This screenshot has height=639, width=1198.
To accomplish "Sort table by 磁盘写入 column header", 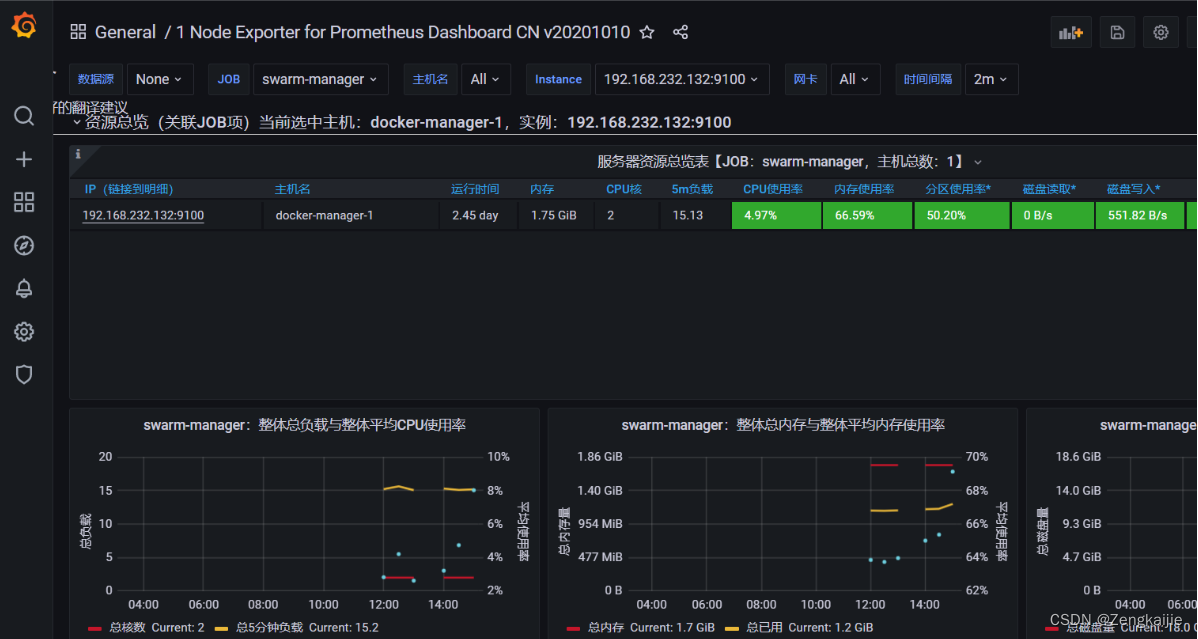I will (1133, 189).
